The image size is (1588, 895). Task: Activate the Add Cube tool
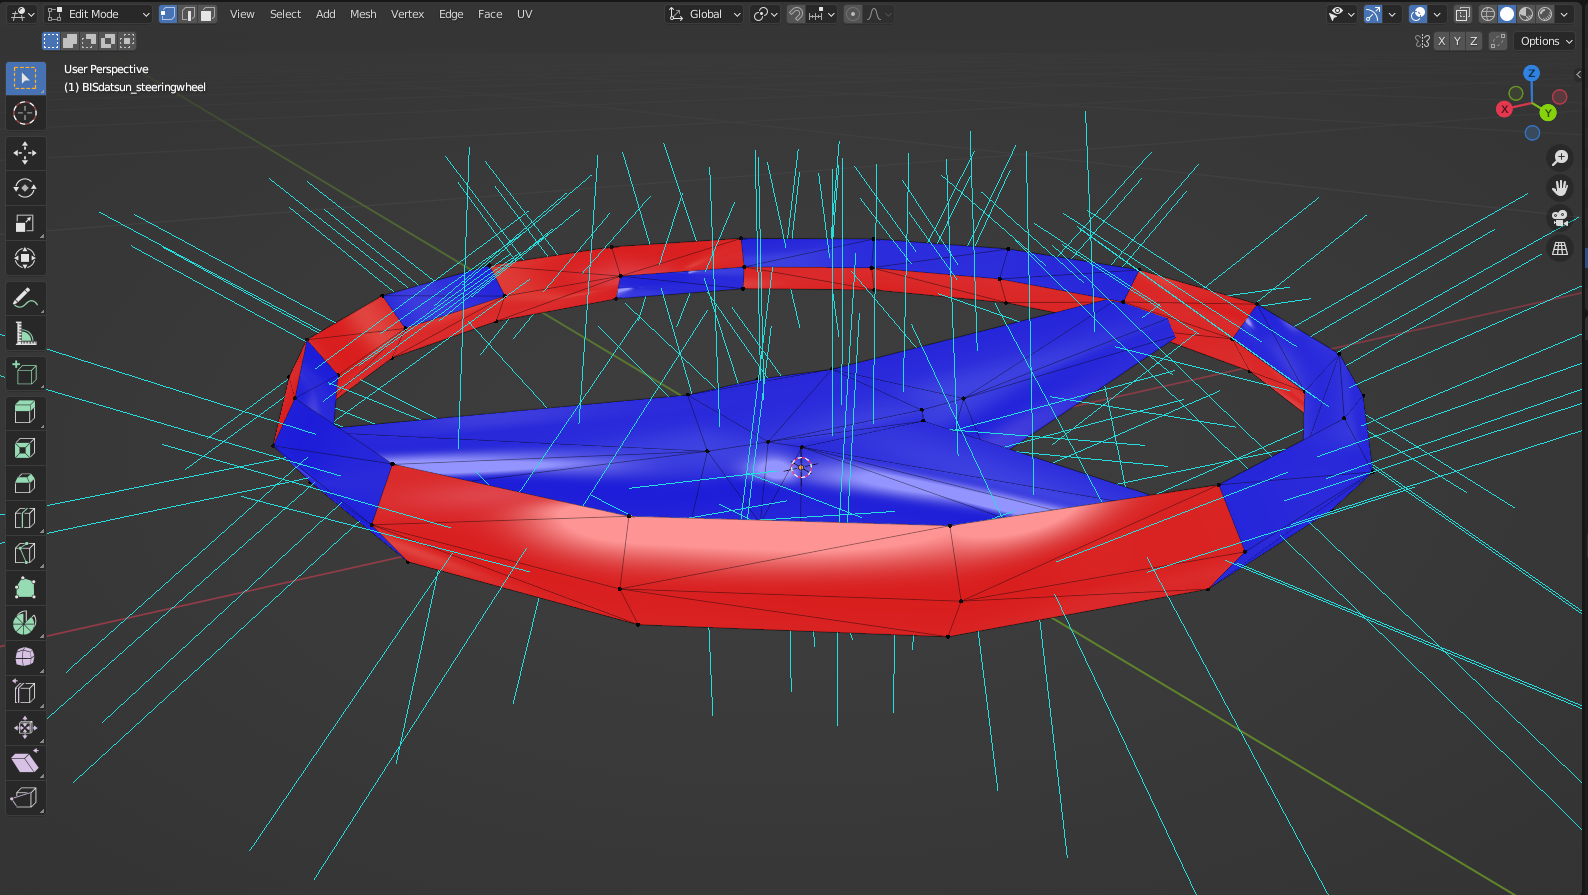pyautogui.click(x=25, y=373)
